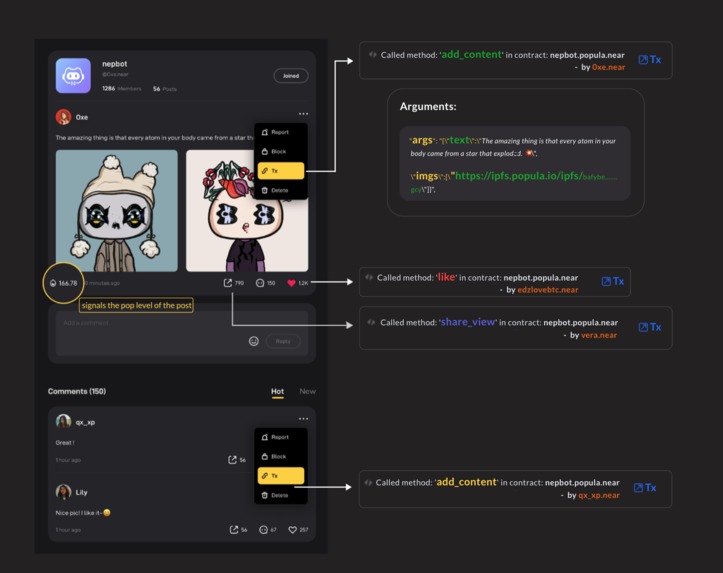Image resolution: width=723 pixels, height=573 pixels.
Task: Click the ipfs.popula.io image URL
Action: pyautogui.click(x=536, y=176)
